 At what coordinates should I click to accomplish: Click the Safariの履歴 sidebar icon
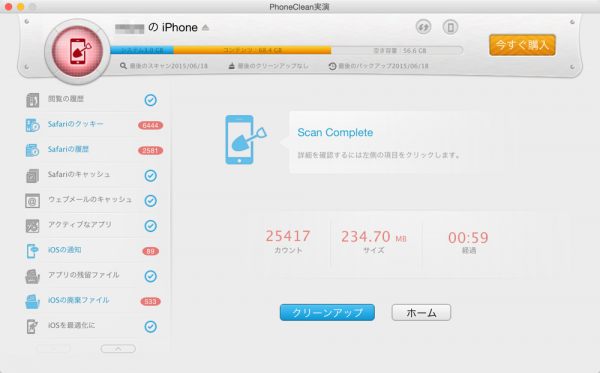click(x=33, y=150)
